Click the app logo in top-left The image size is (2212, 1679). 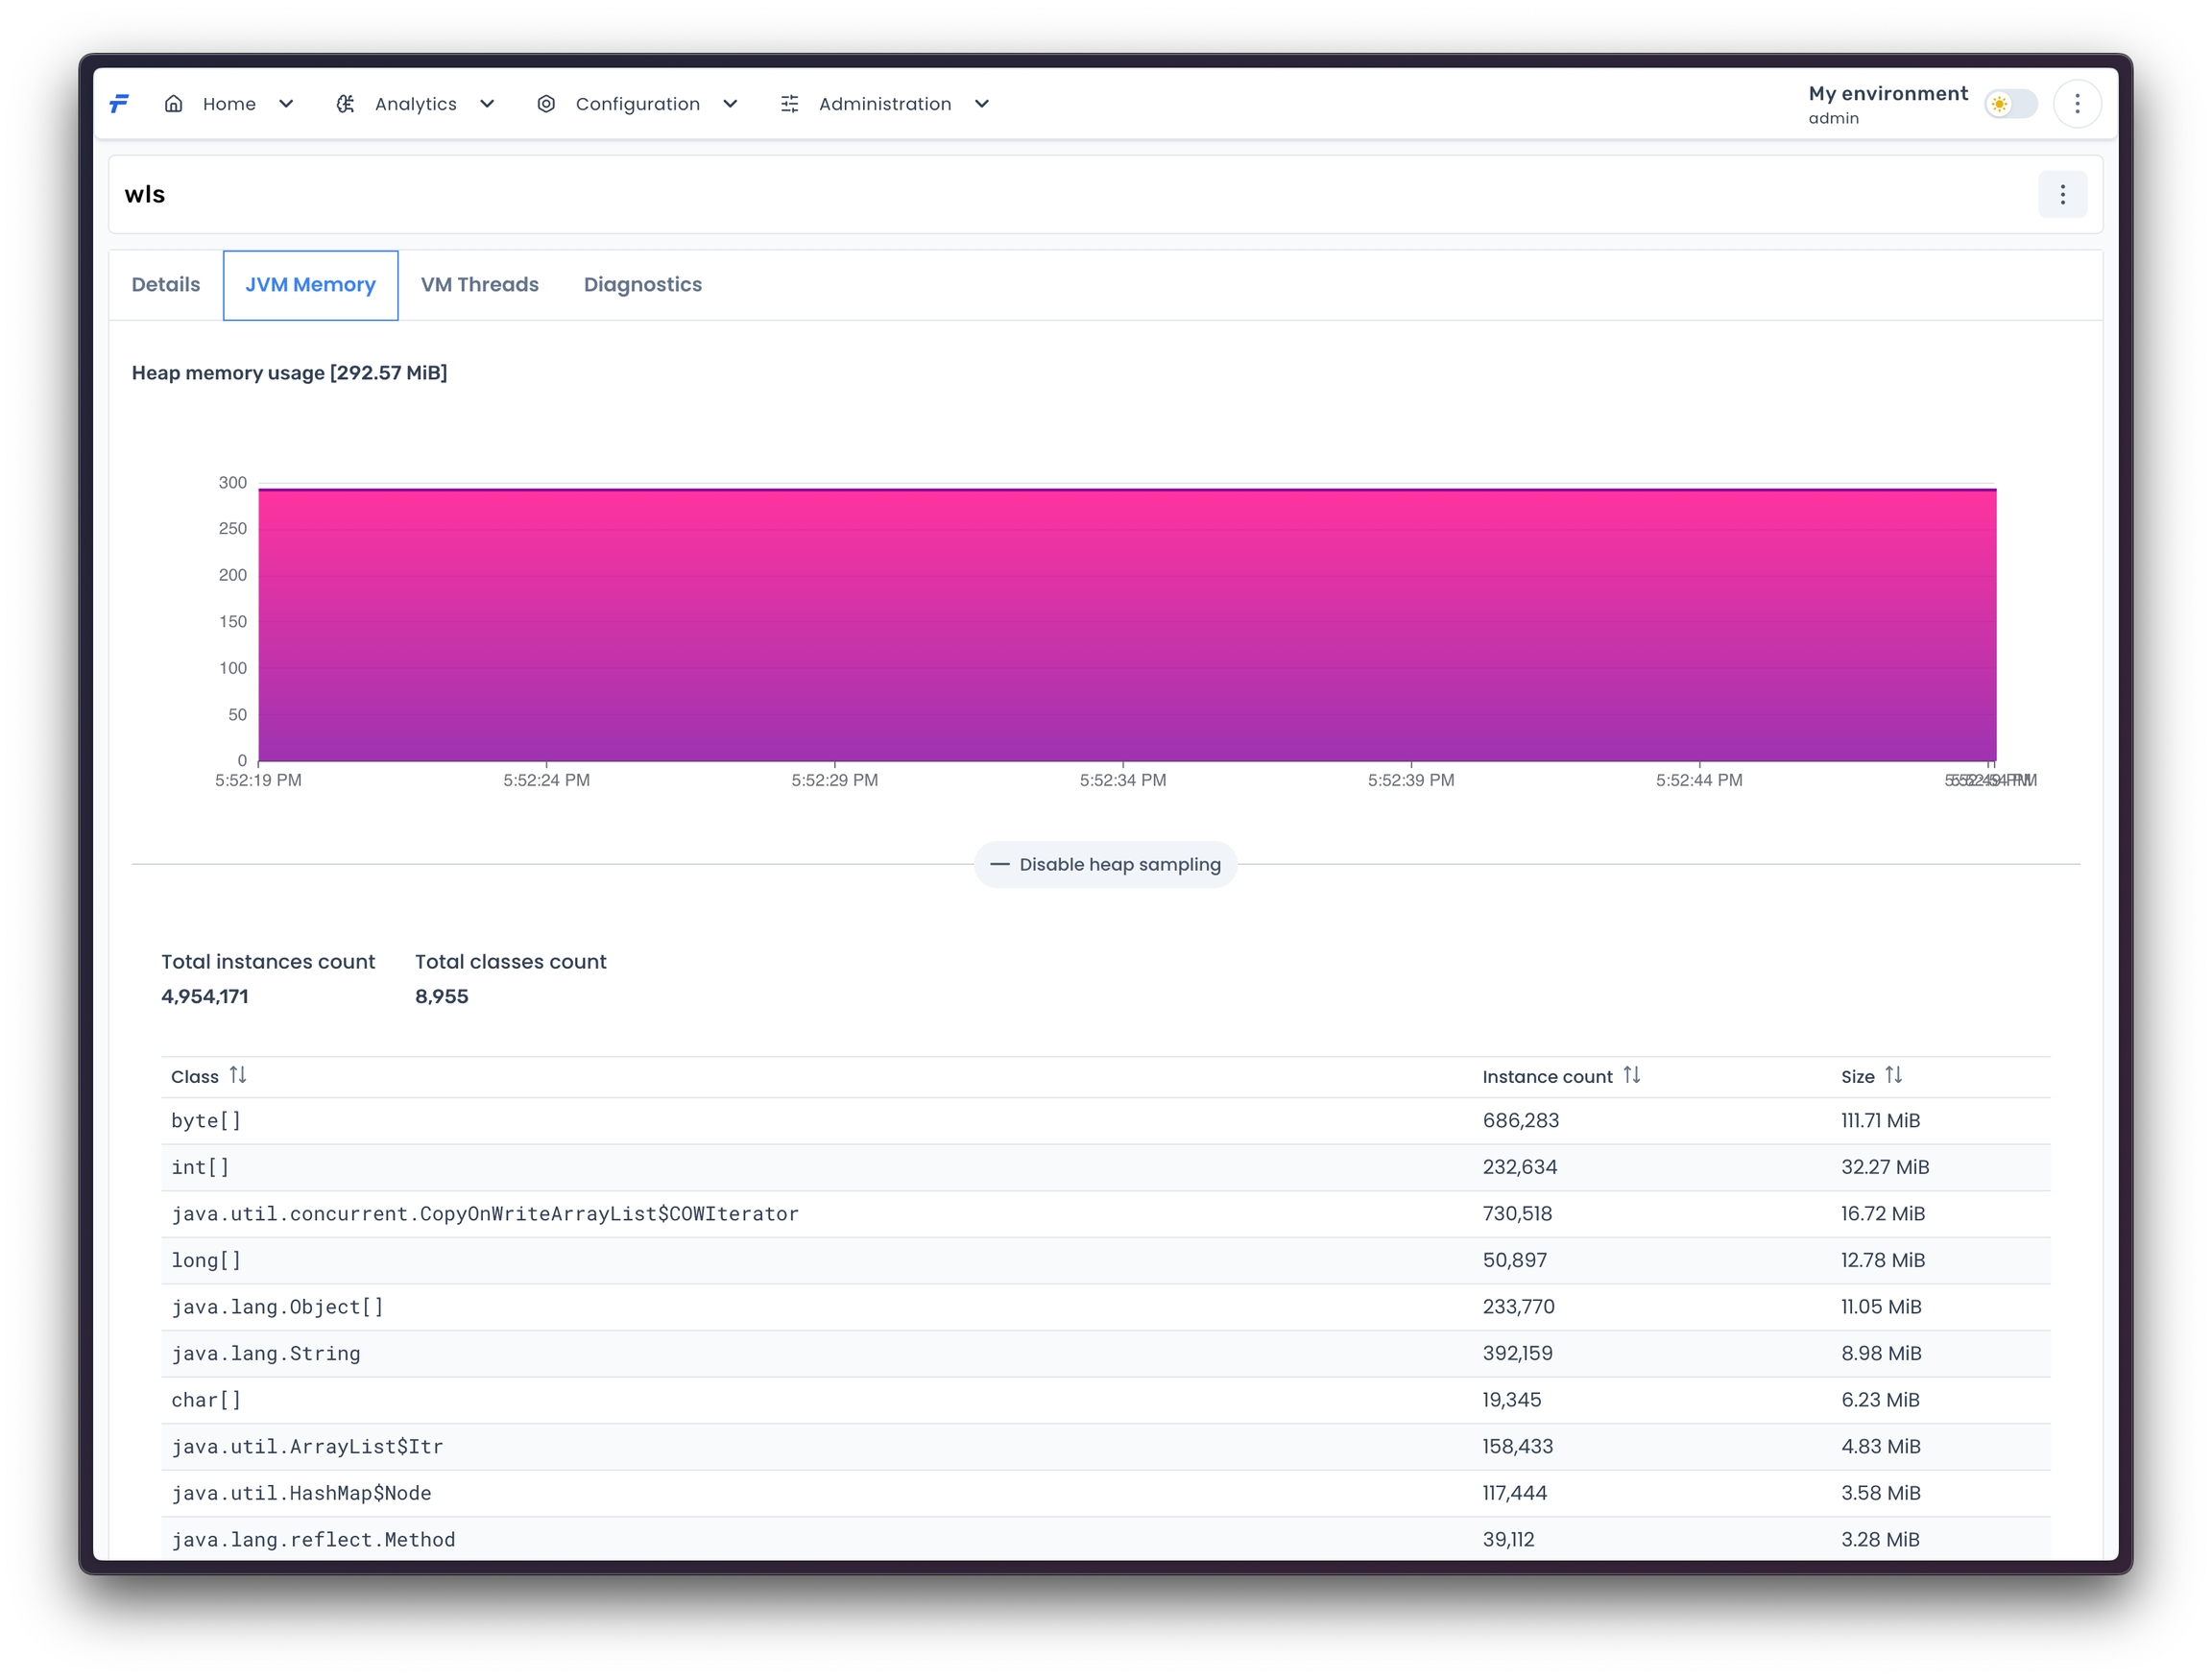click(x=119, y=104)
